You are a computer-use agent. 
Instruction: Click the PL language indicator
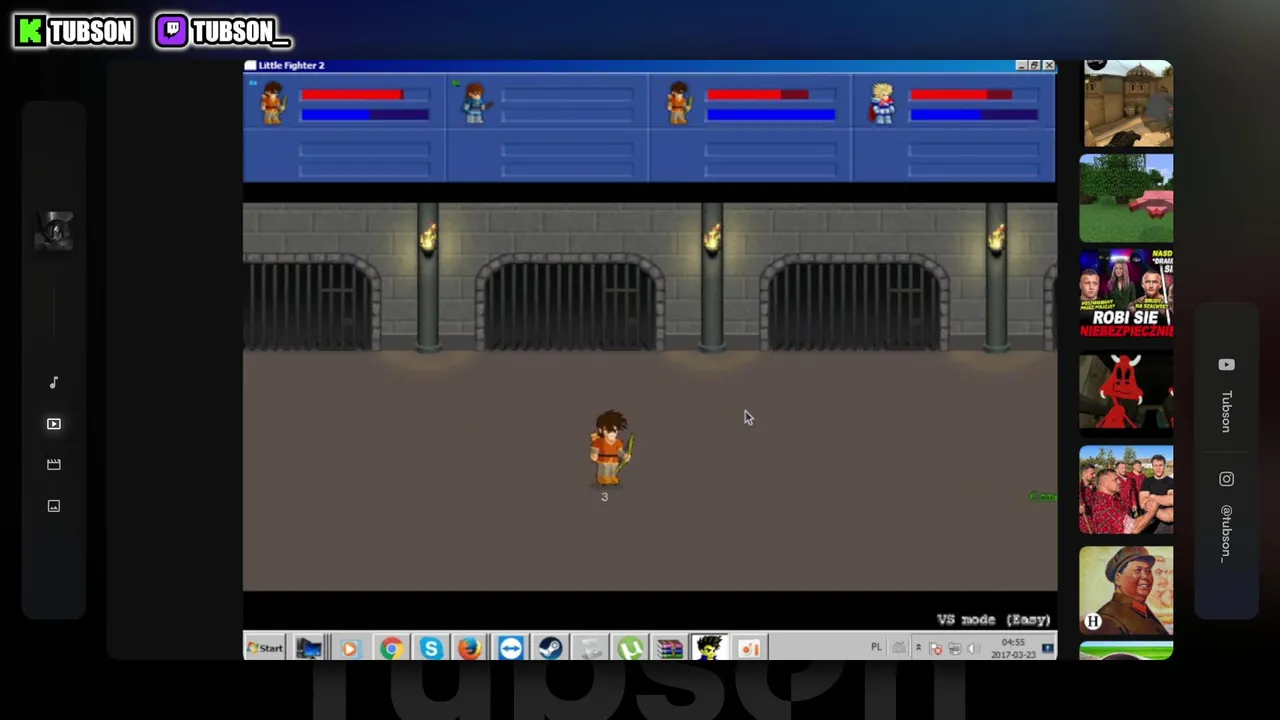point(876,647)
